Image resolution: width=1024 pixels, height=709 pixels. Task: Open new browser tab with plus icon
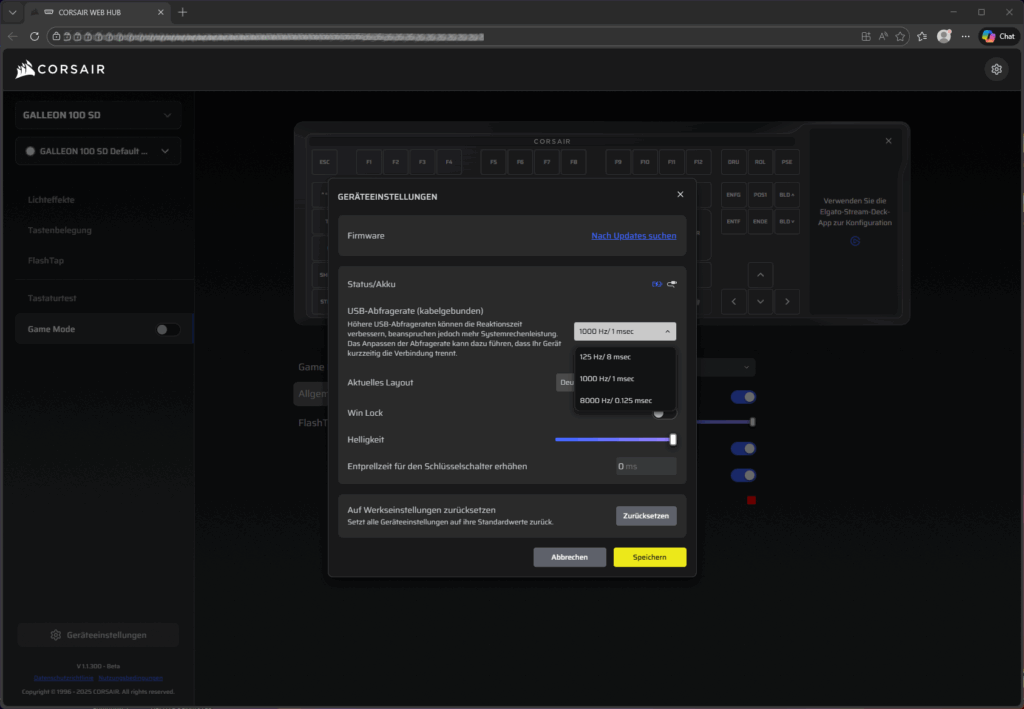182,11
